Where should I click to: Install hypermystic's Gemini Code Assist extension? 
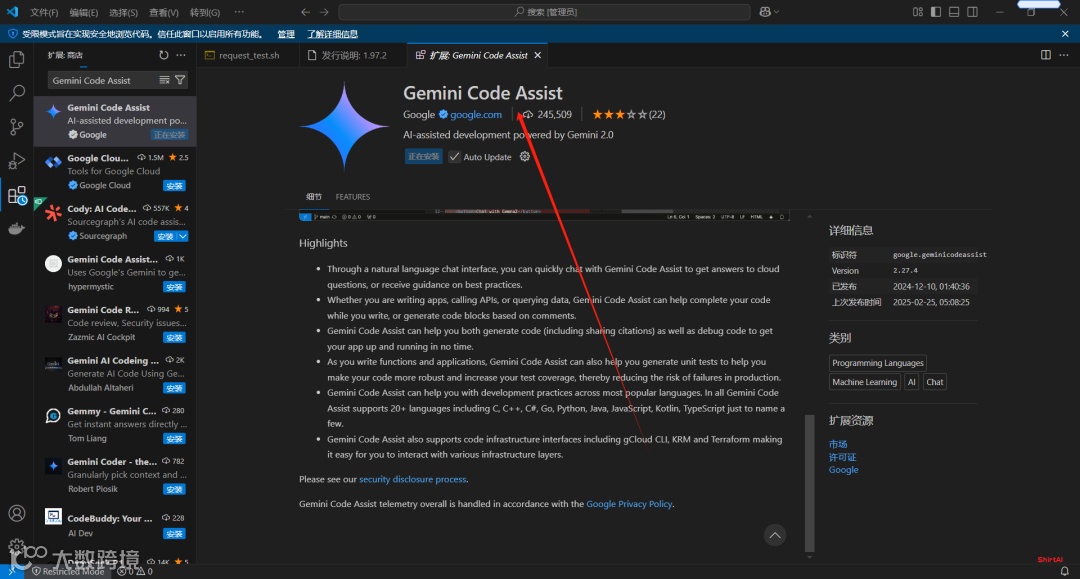(174, 287)
